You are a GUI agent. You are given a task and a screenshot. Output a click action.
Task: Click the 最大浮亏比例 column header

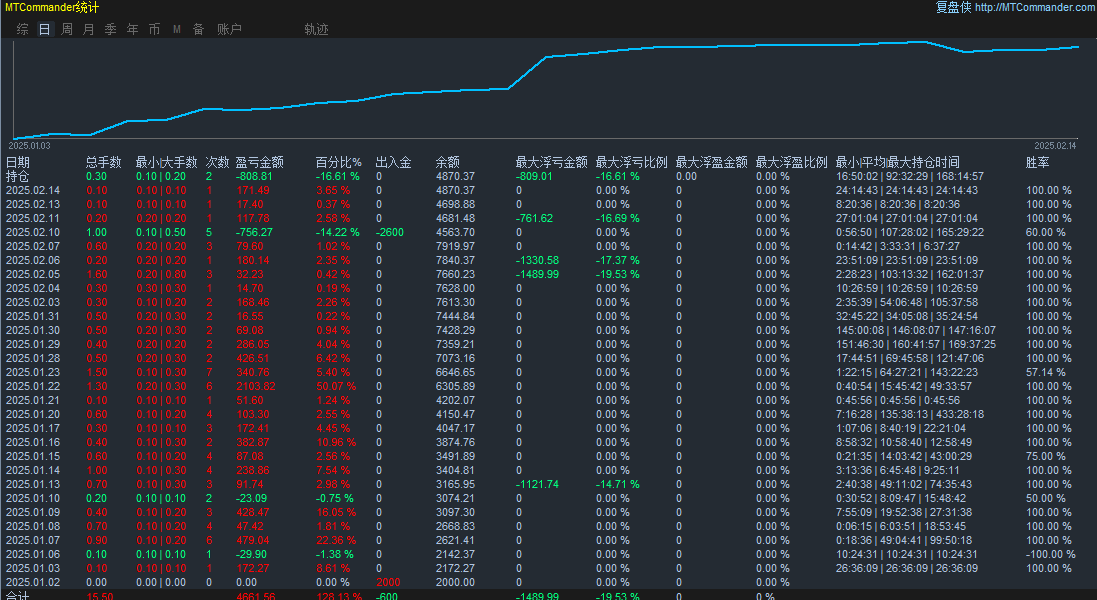[632, 162]
